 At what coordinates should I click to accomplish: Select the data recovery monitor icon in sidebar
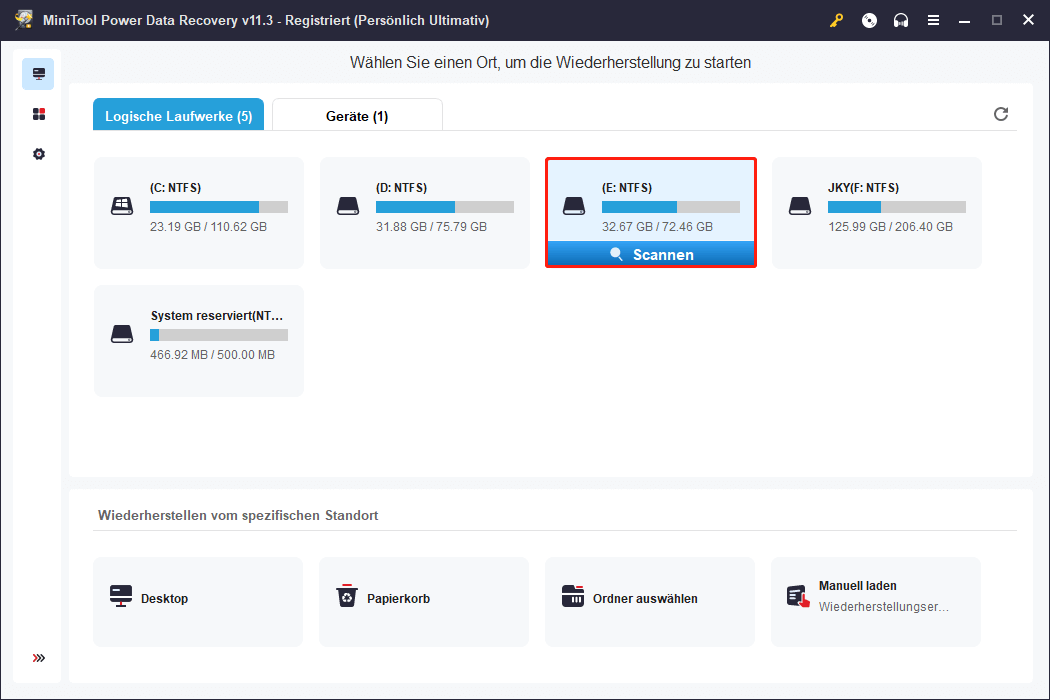point(38,73)
